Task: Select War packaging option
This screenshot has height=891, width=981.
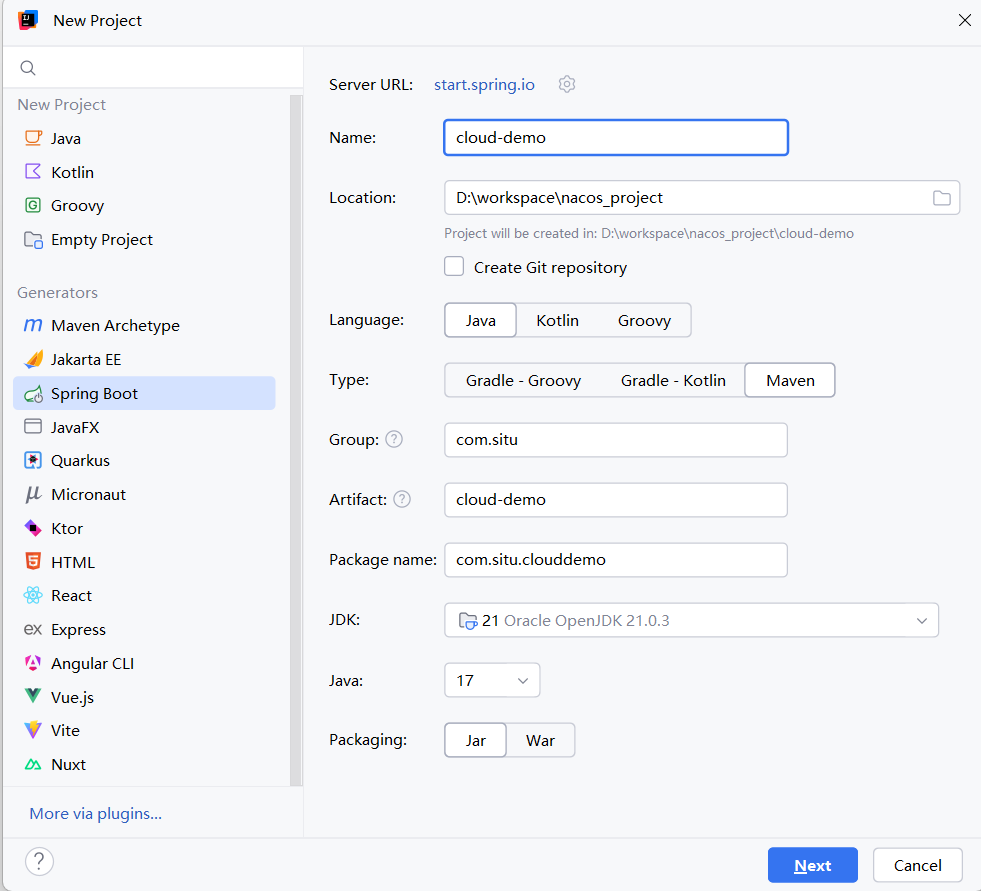Action: pyautogui.click(x=541, y=740)
